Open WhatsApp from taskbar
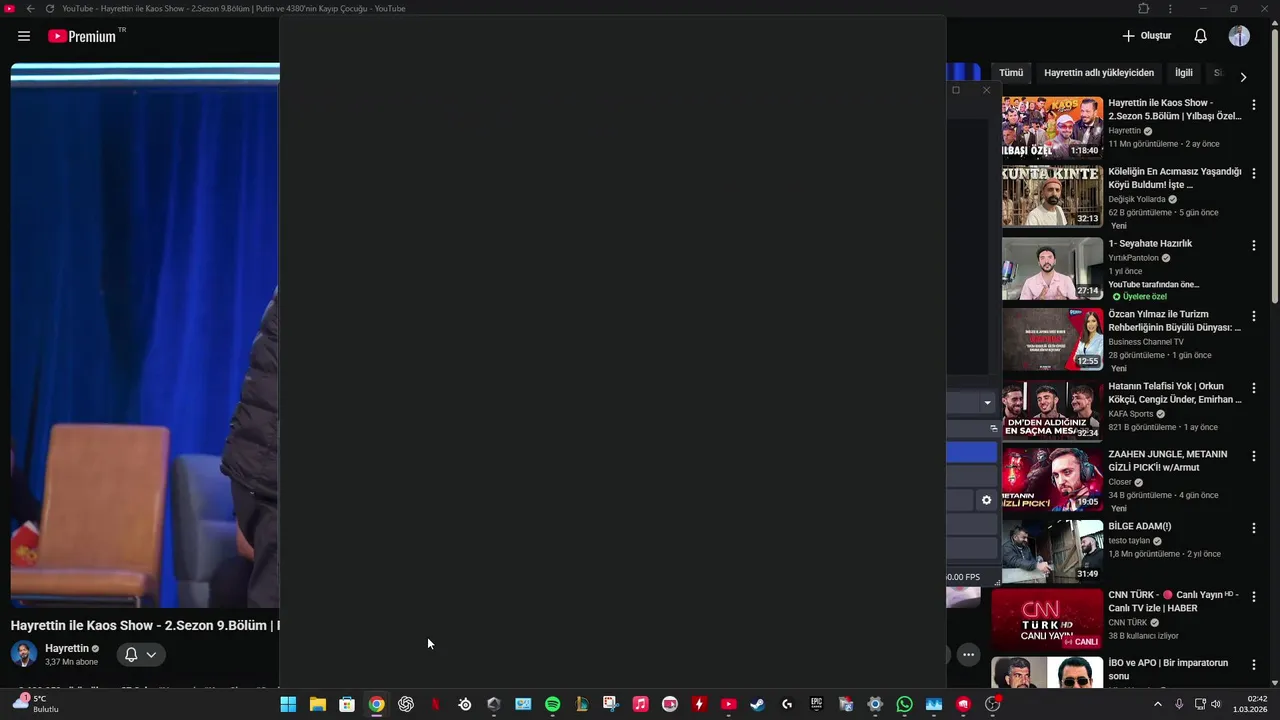1280x720 pixels. [905, 704]
